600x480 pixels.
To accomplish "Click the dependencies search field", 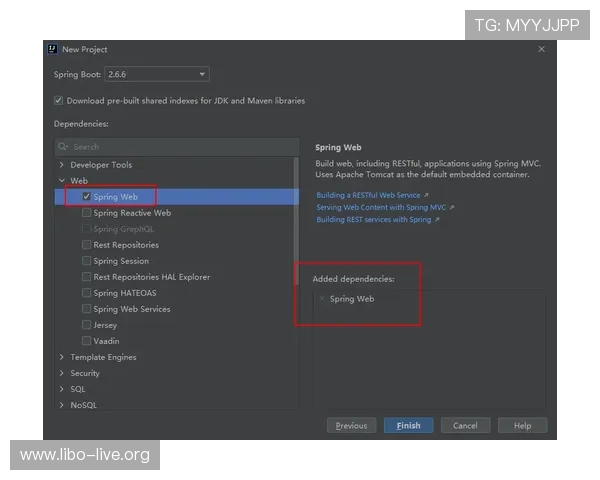I will (180, 147).
